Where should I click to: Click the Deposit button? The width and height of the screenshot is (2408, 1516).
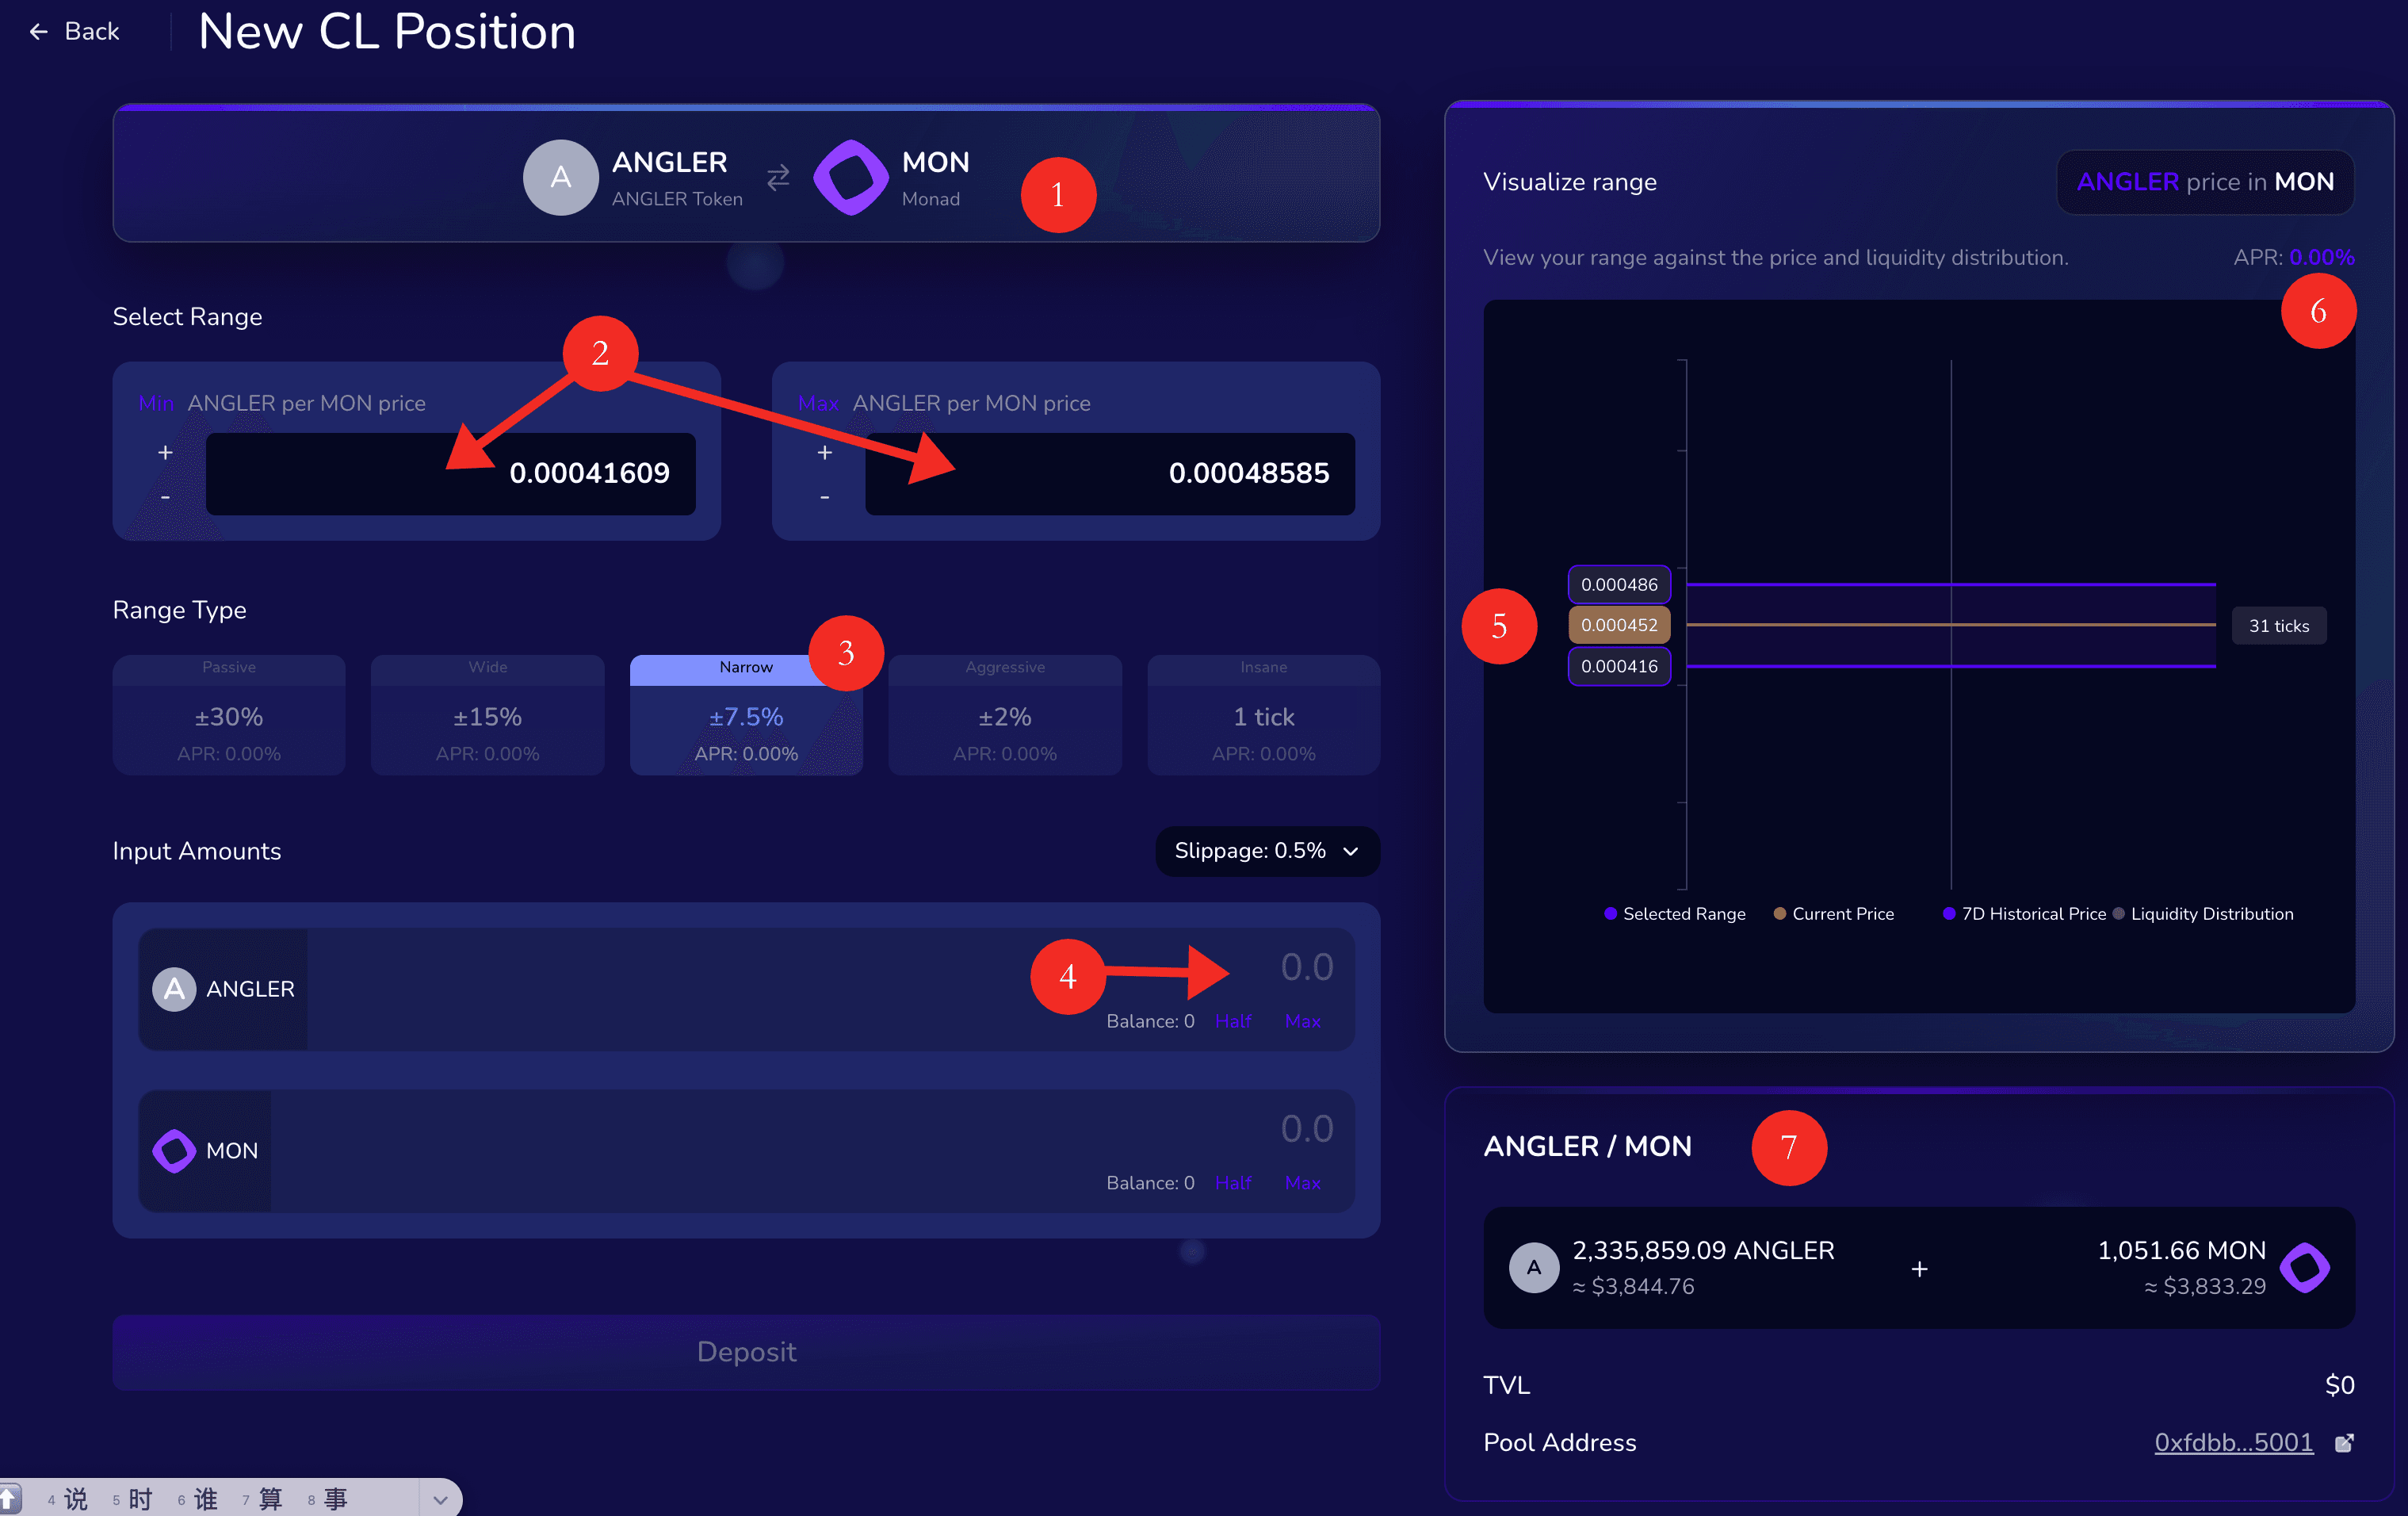(746, 1352)
